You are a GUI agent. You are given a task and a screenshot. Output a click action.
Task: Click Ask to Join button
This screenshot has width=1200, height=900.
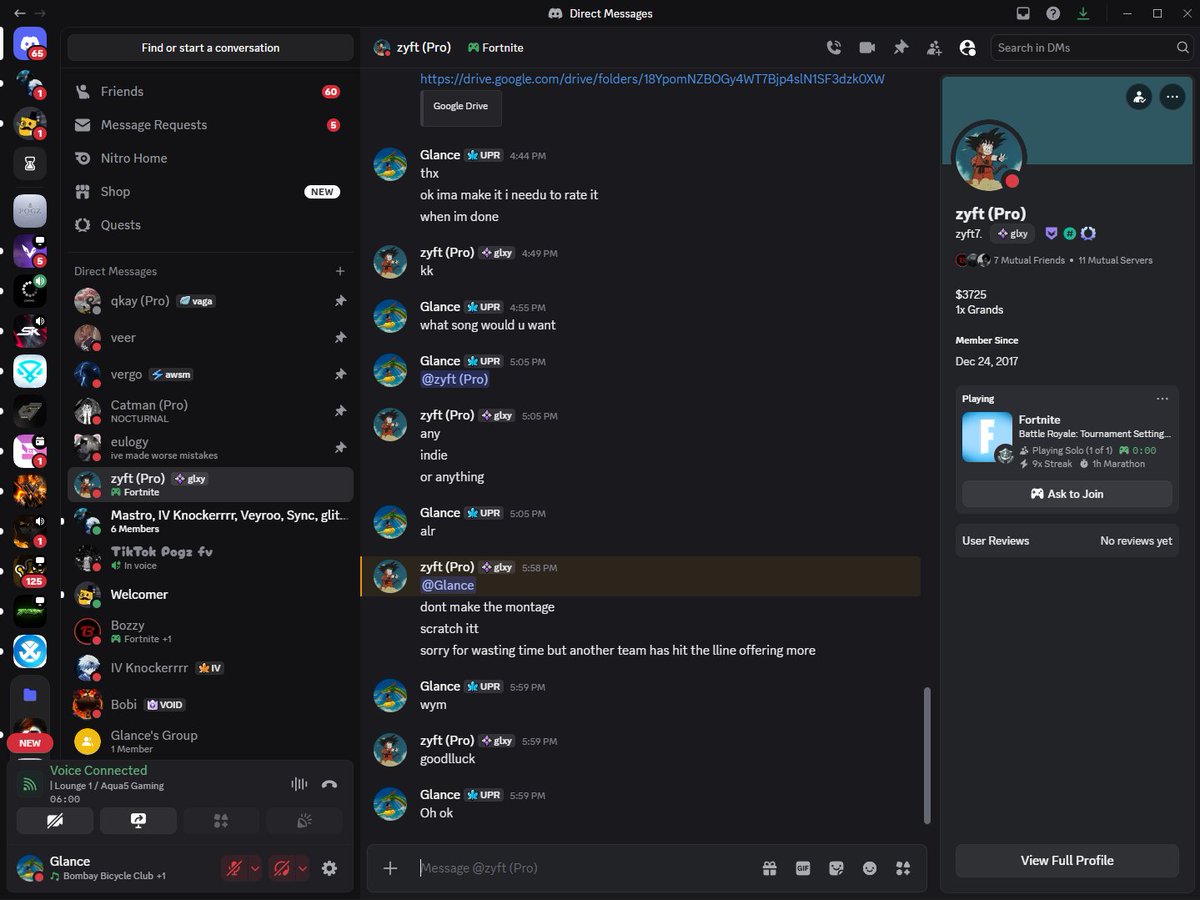coord(1067,494)
